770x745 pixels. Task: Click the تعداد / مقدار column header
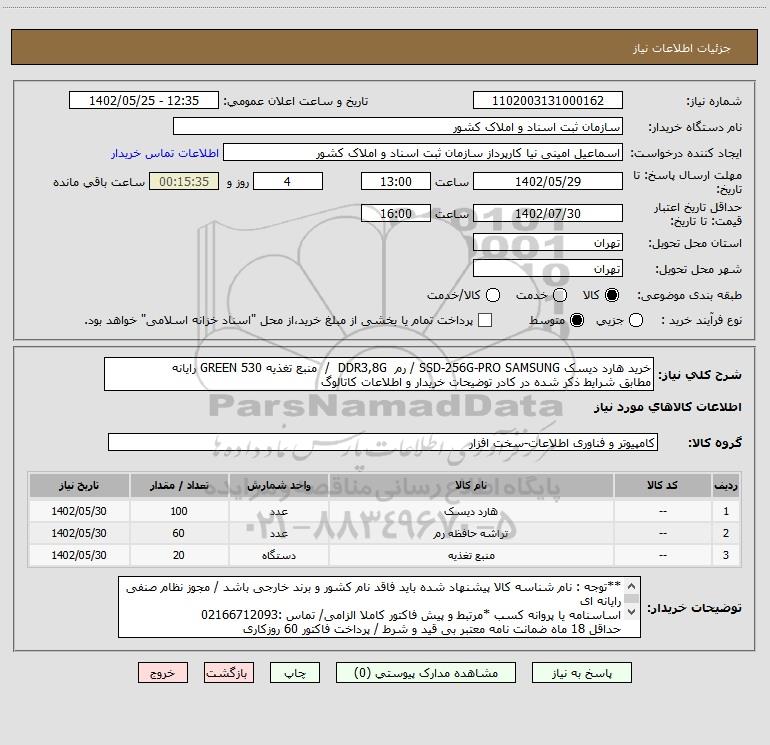[179, 486]
